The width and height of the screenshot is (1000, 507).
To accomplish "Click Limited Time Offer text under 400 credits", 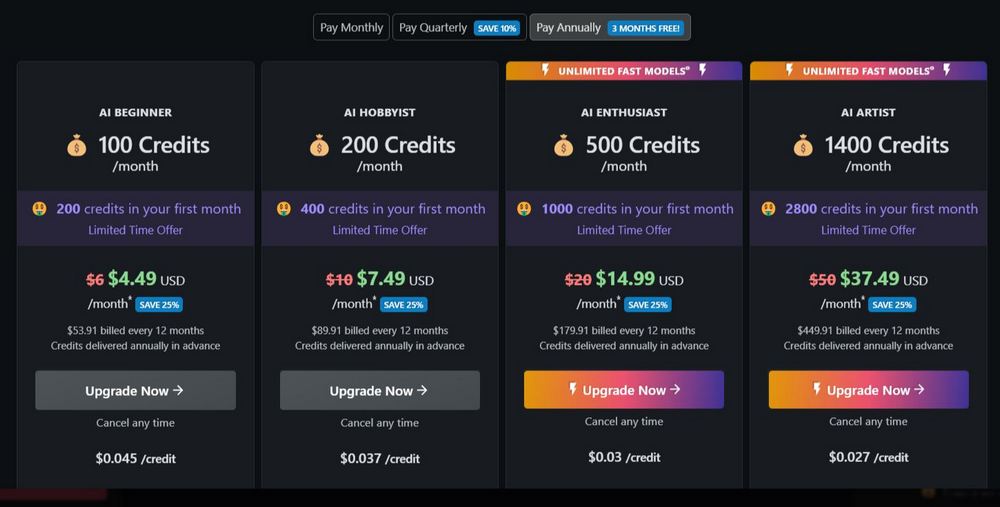I will pyautogui.click(x=379, y=230).
